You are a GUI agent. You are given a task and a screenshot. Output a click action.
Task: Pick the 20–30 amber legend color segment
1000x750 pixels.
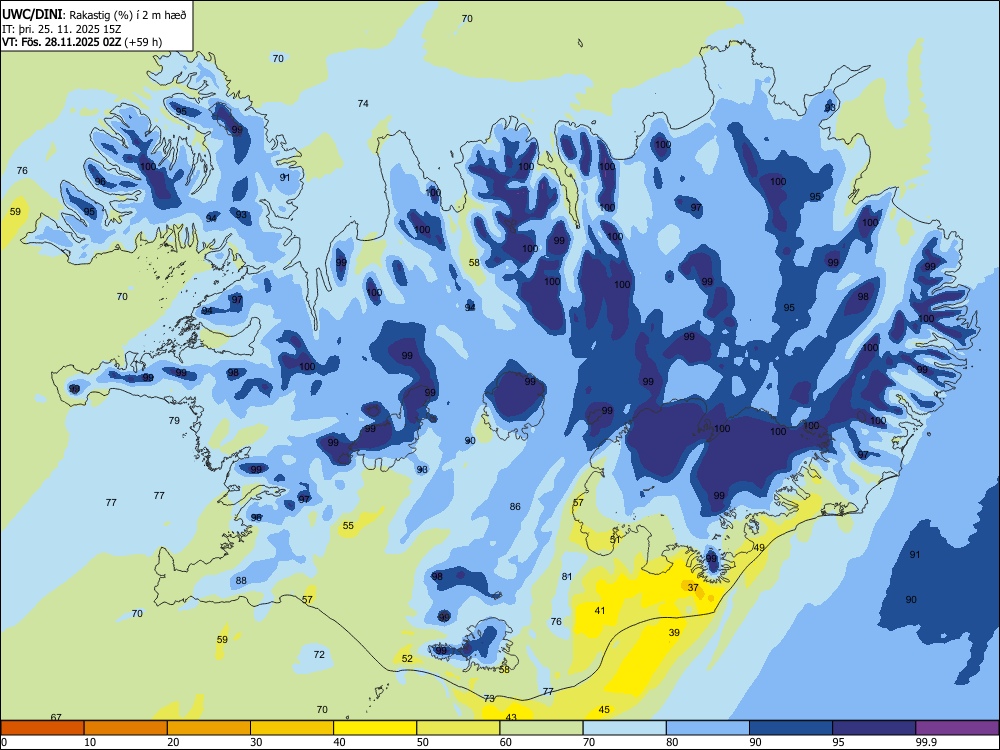(x=209, y=728)
